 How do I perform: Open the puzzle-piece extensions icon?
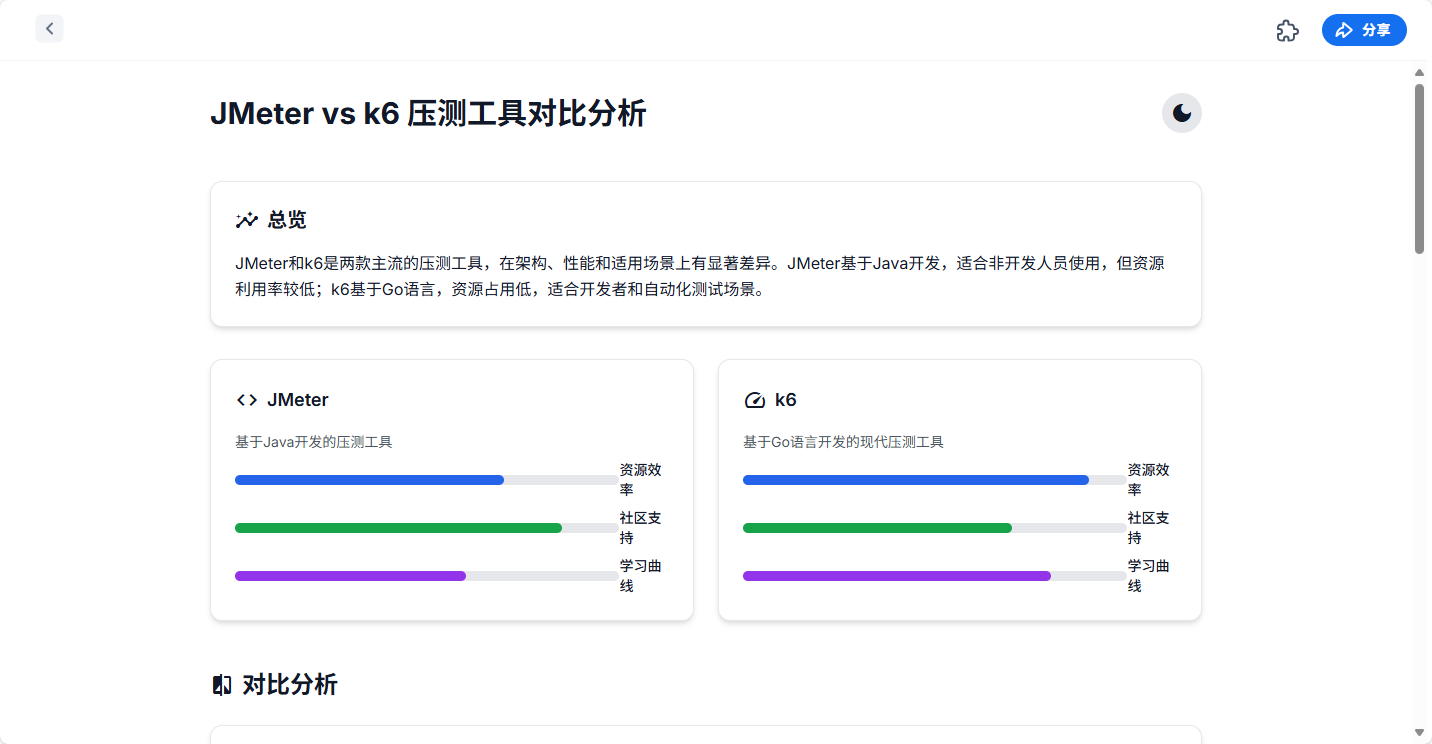point(1287,31)
